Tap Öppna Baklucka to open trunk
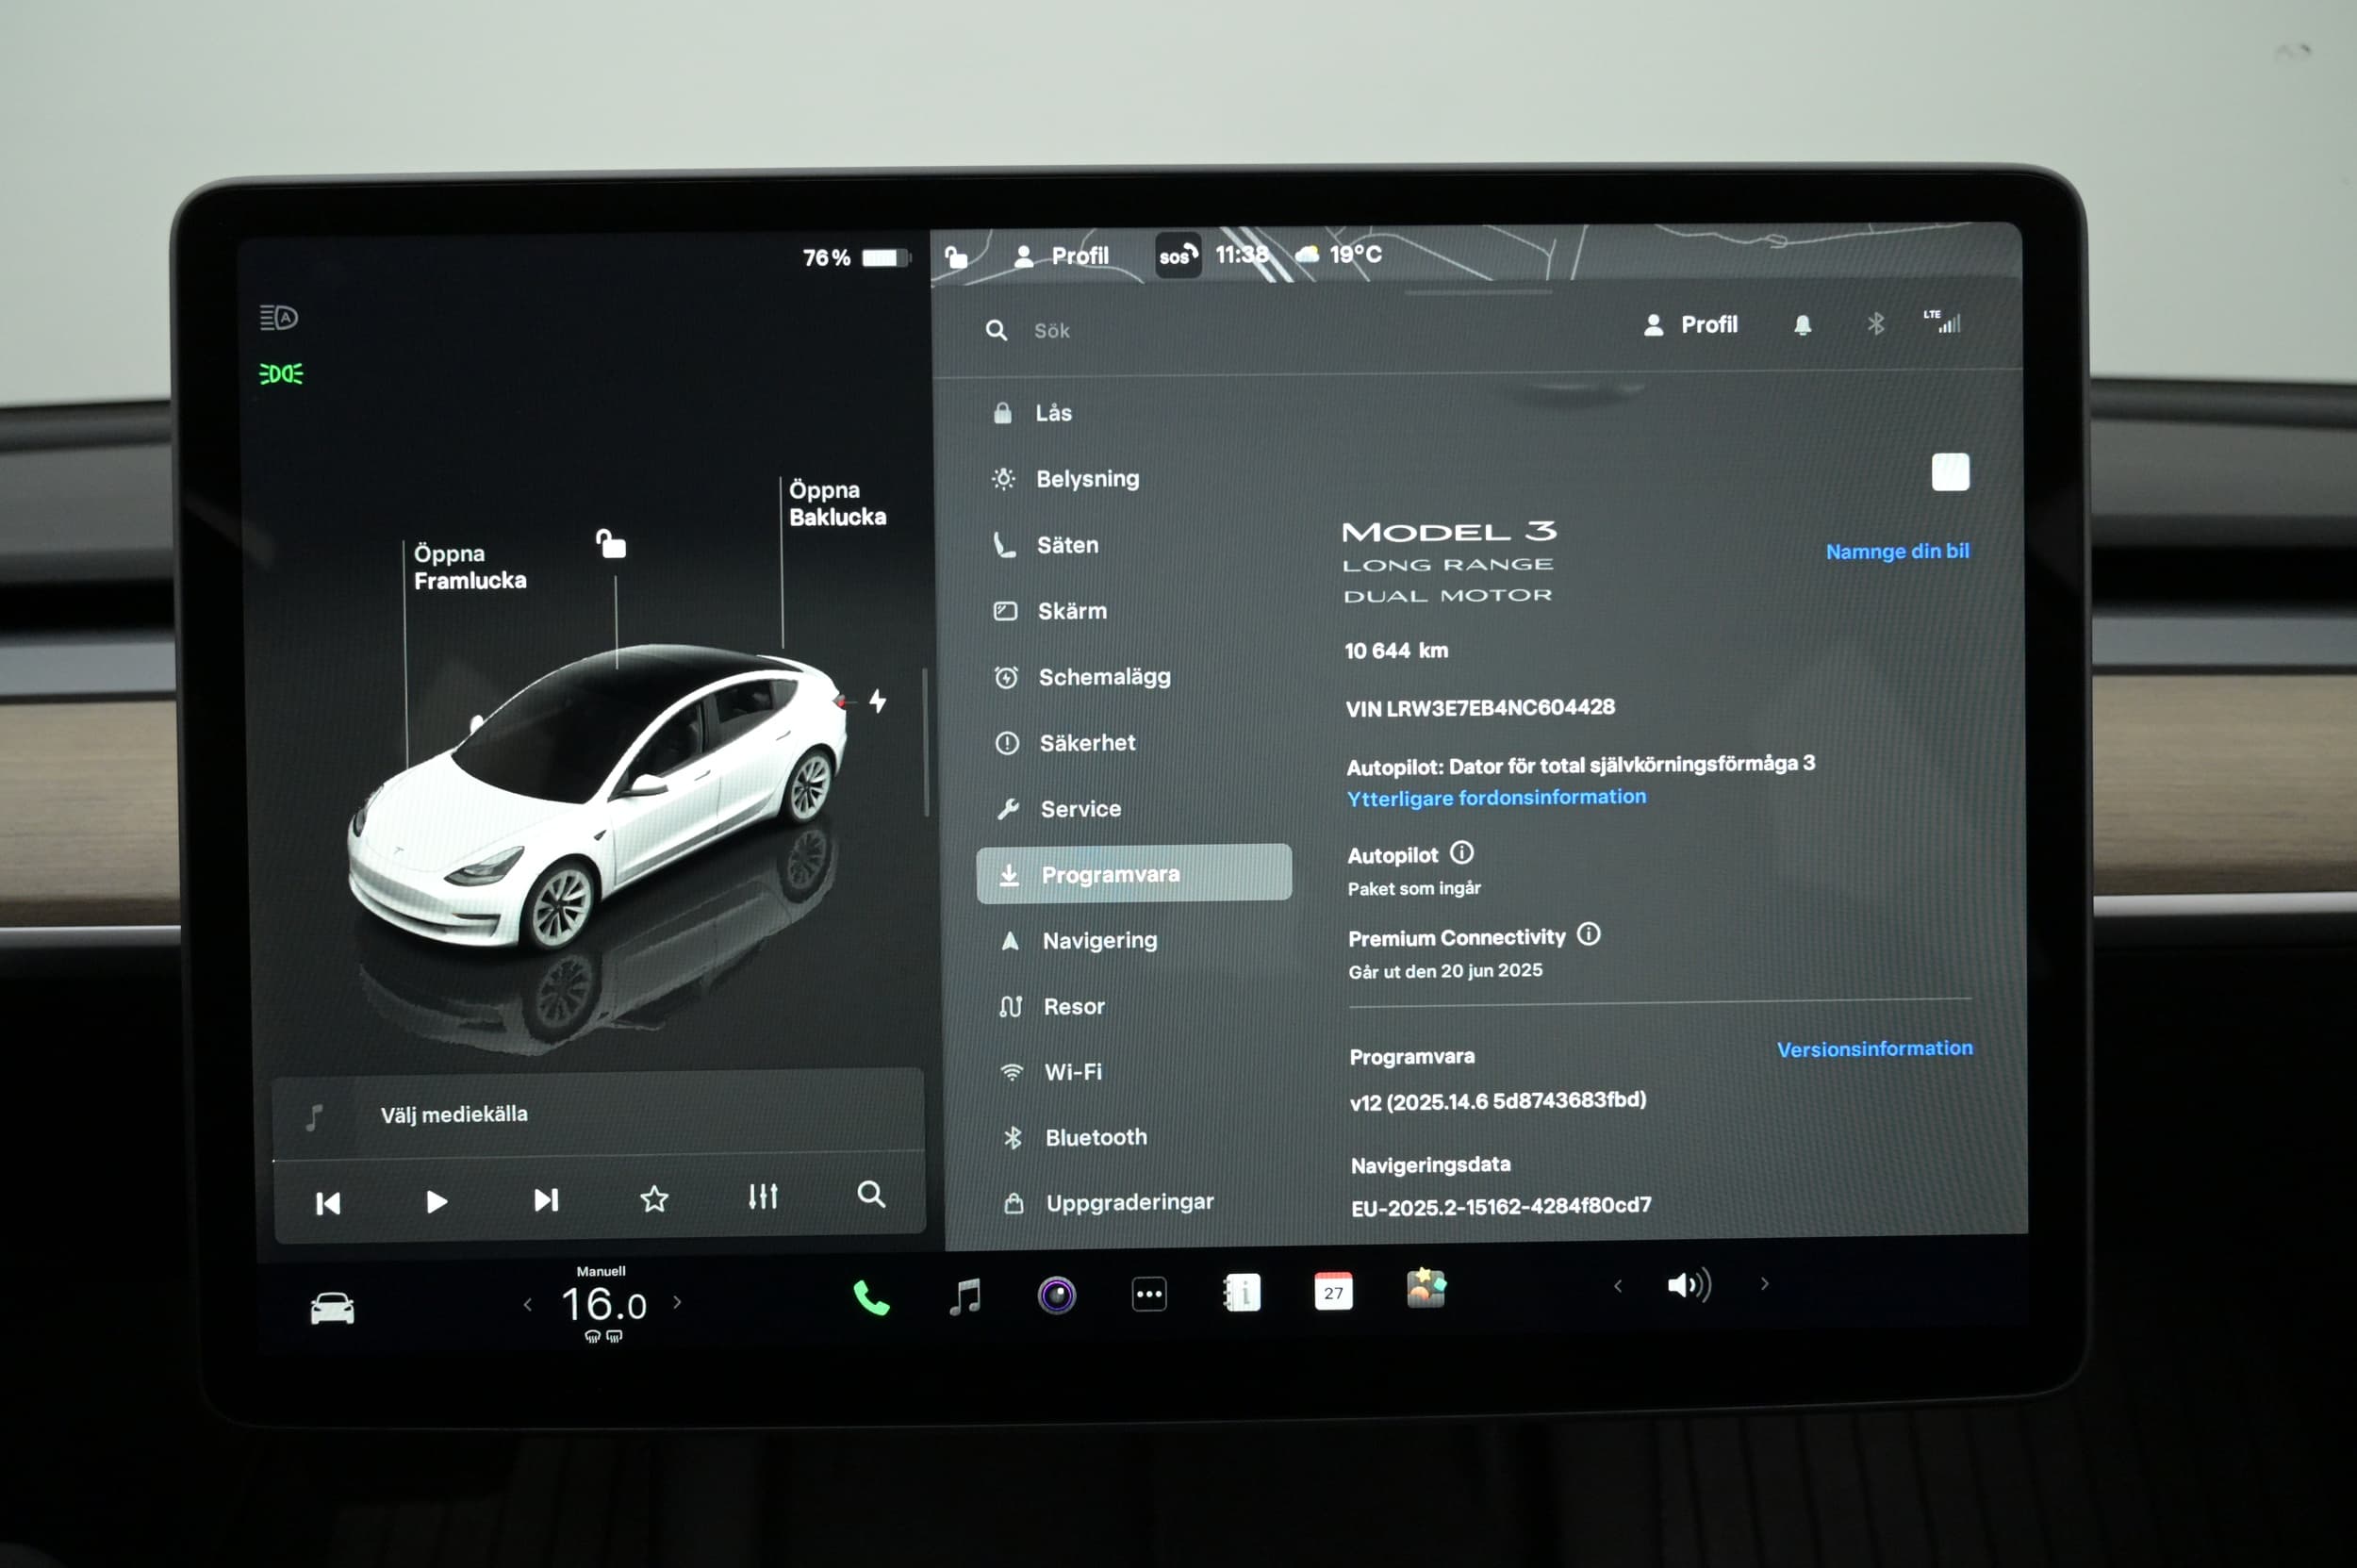2357x1568 pixels. coord(837,503)
